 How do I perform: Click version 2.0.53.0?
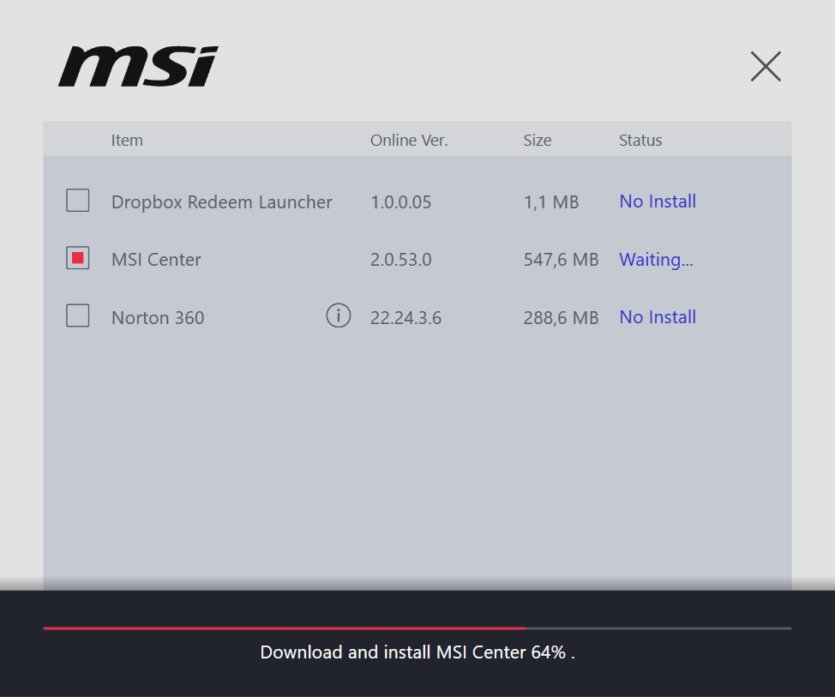(x=400, y=260)
